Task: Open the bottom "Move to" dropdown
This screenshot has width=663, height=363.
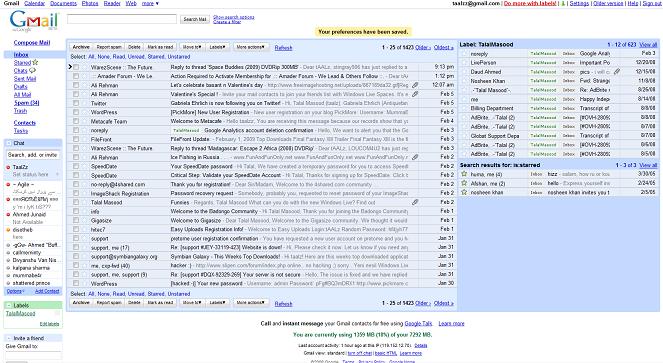Action: point(192,302)
